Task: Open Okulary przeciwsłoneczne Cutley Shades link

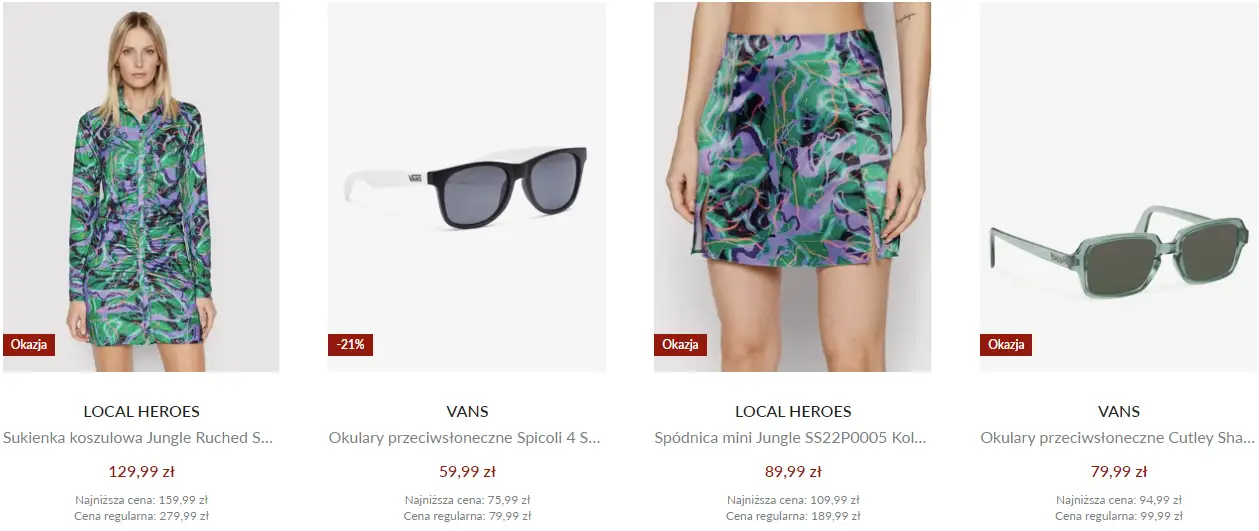Action: pyautogui.click(x=1117, y=438)
